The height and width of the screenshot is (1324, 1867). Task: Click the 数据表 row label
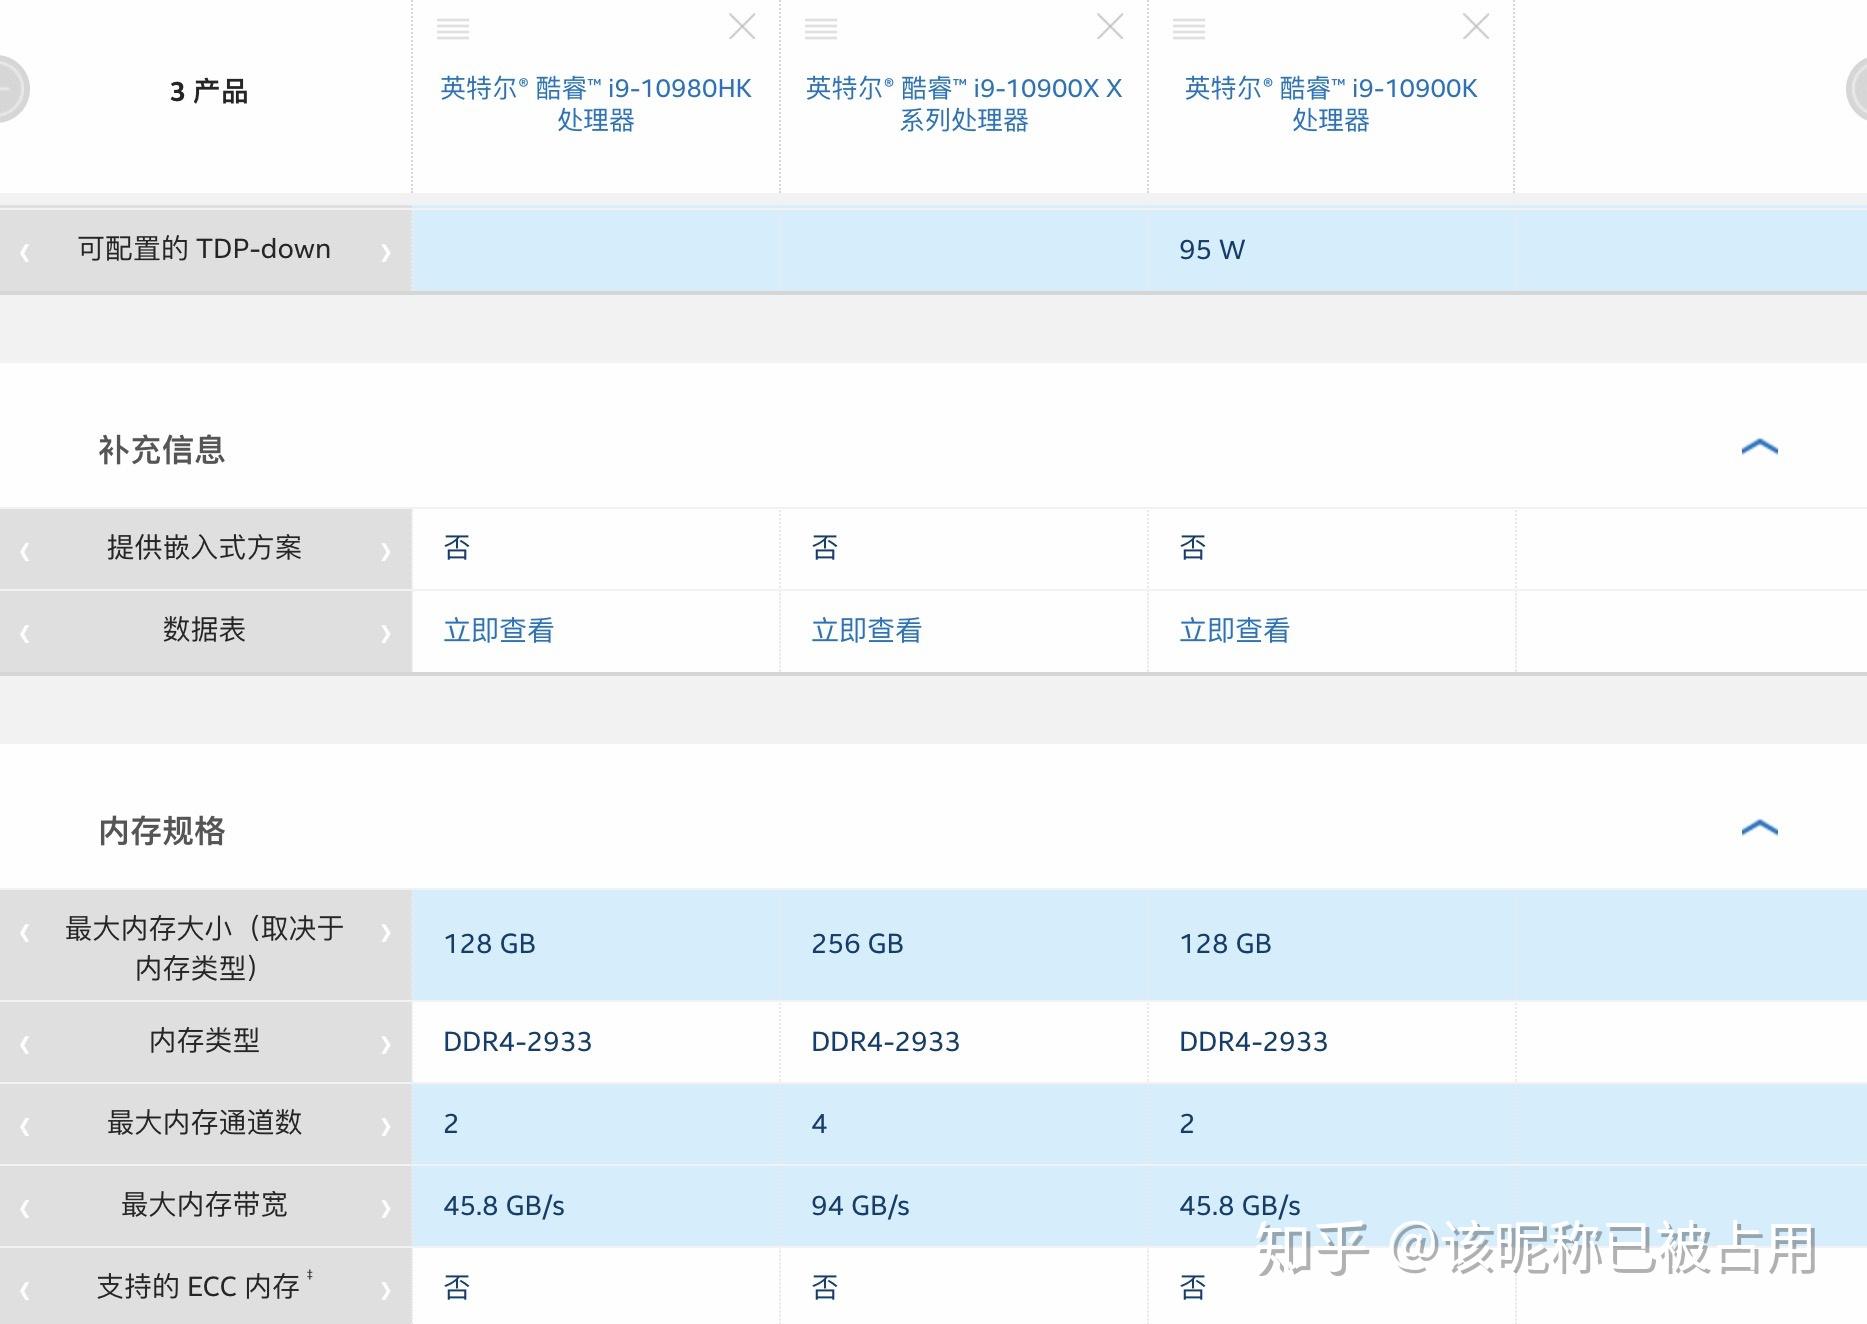pyautogui.click(x=204, y=630)
